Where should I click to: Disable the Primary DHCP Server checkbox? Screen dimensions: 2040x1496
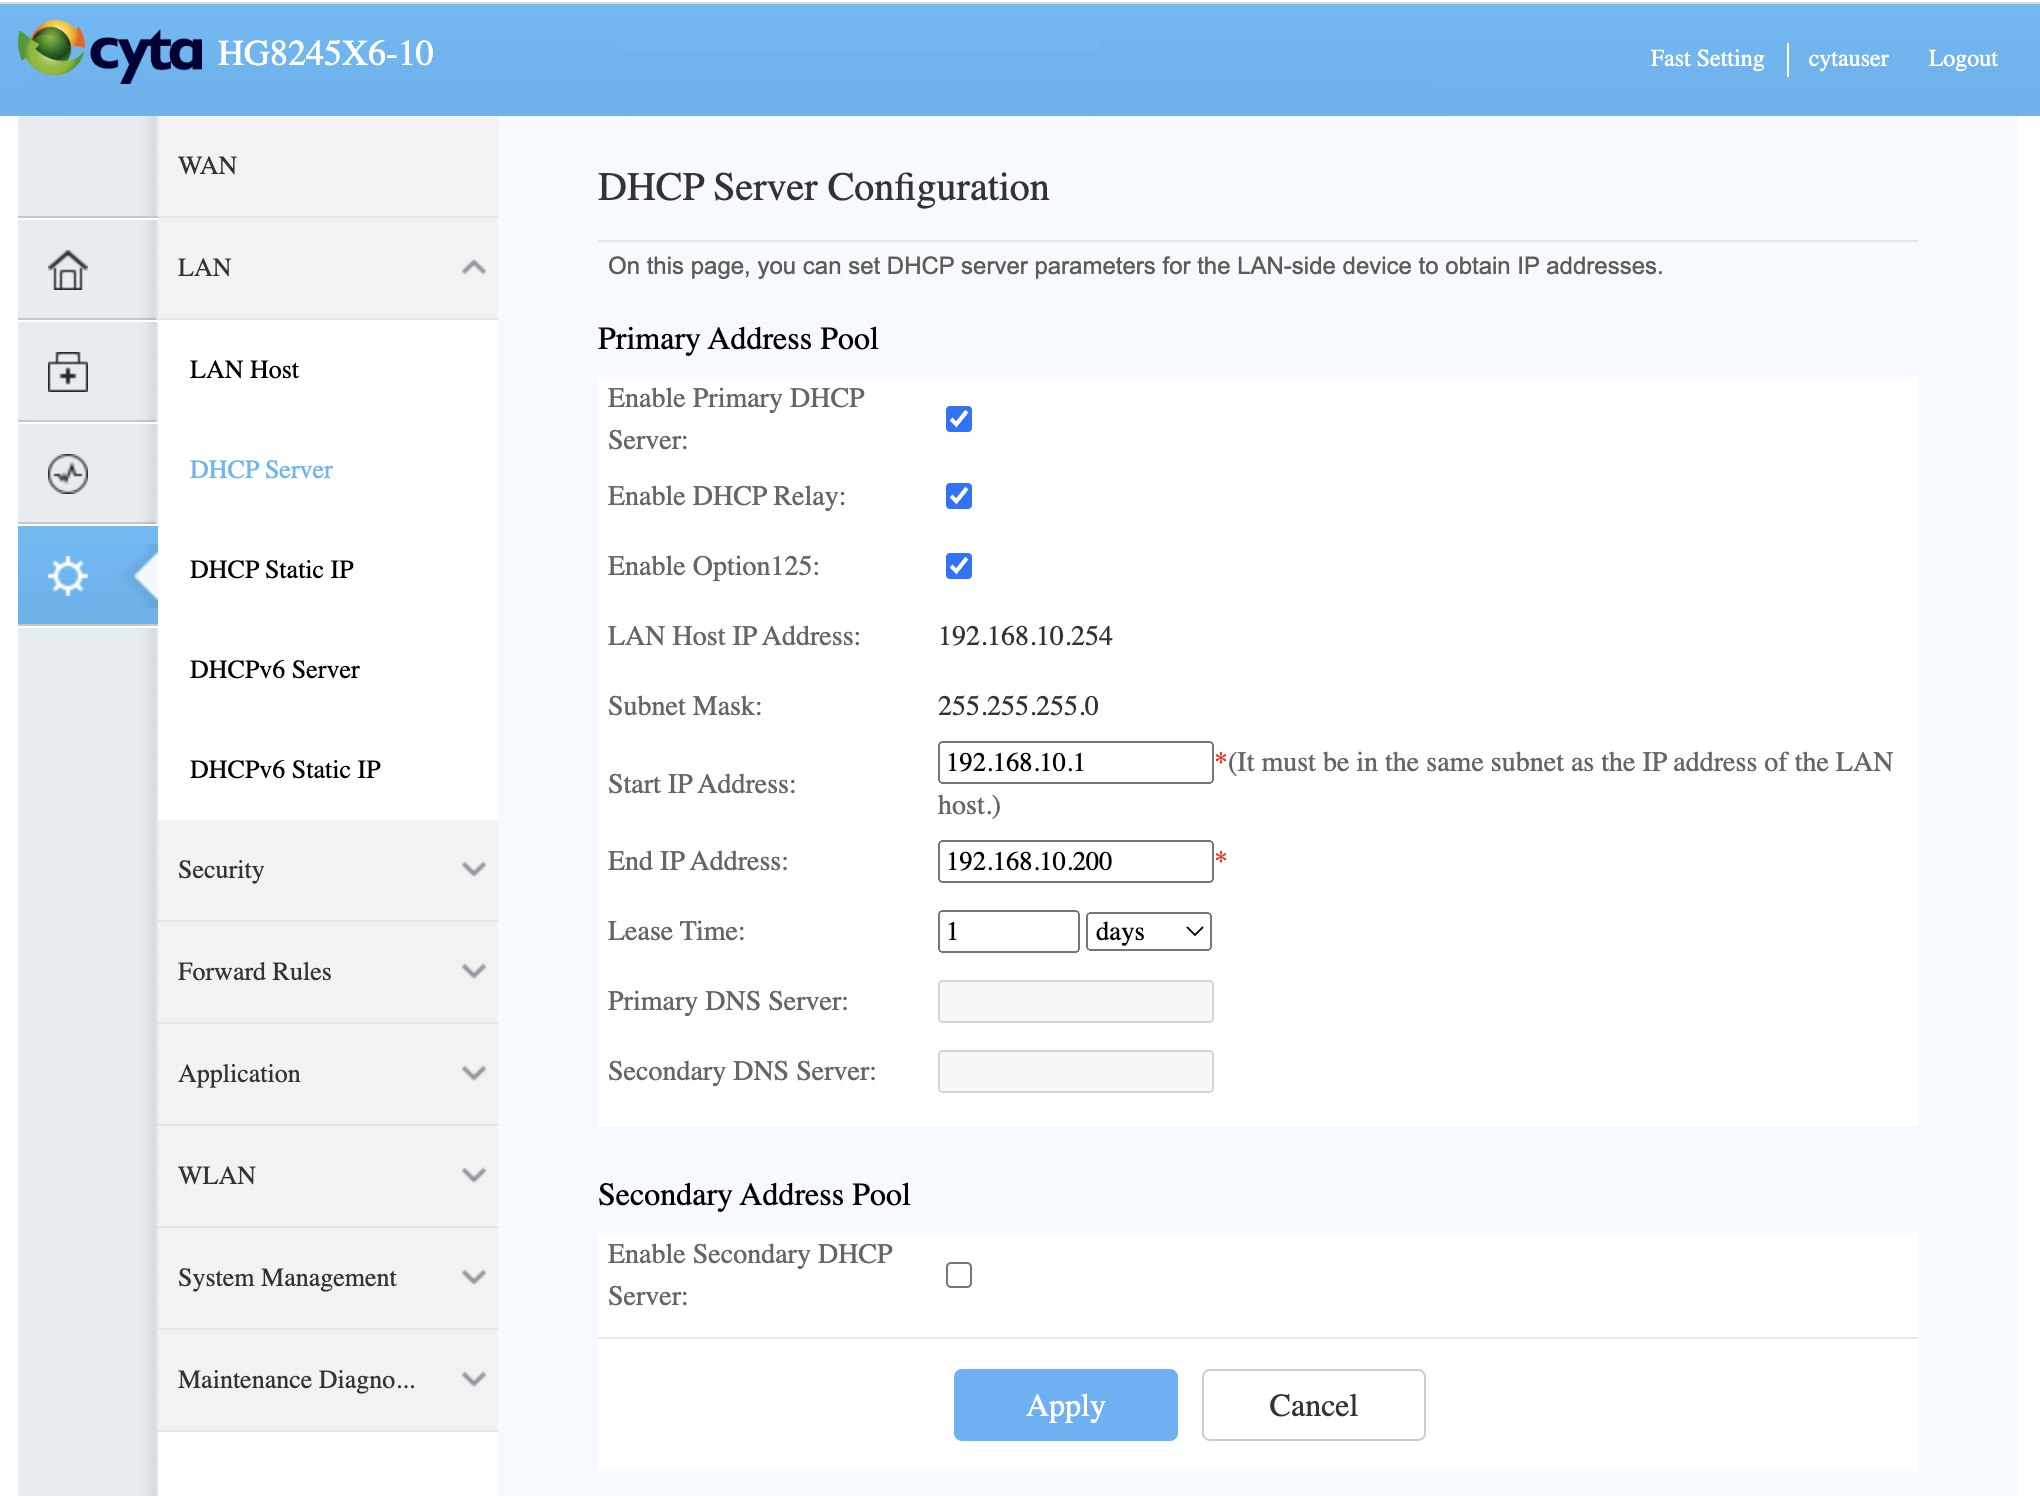(x=958, y=419)
